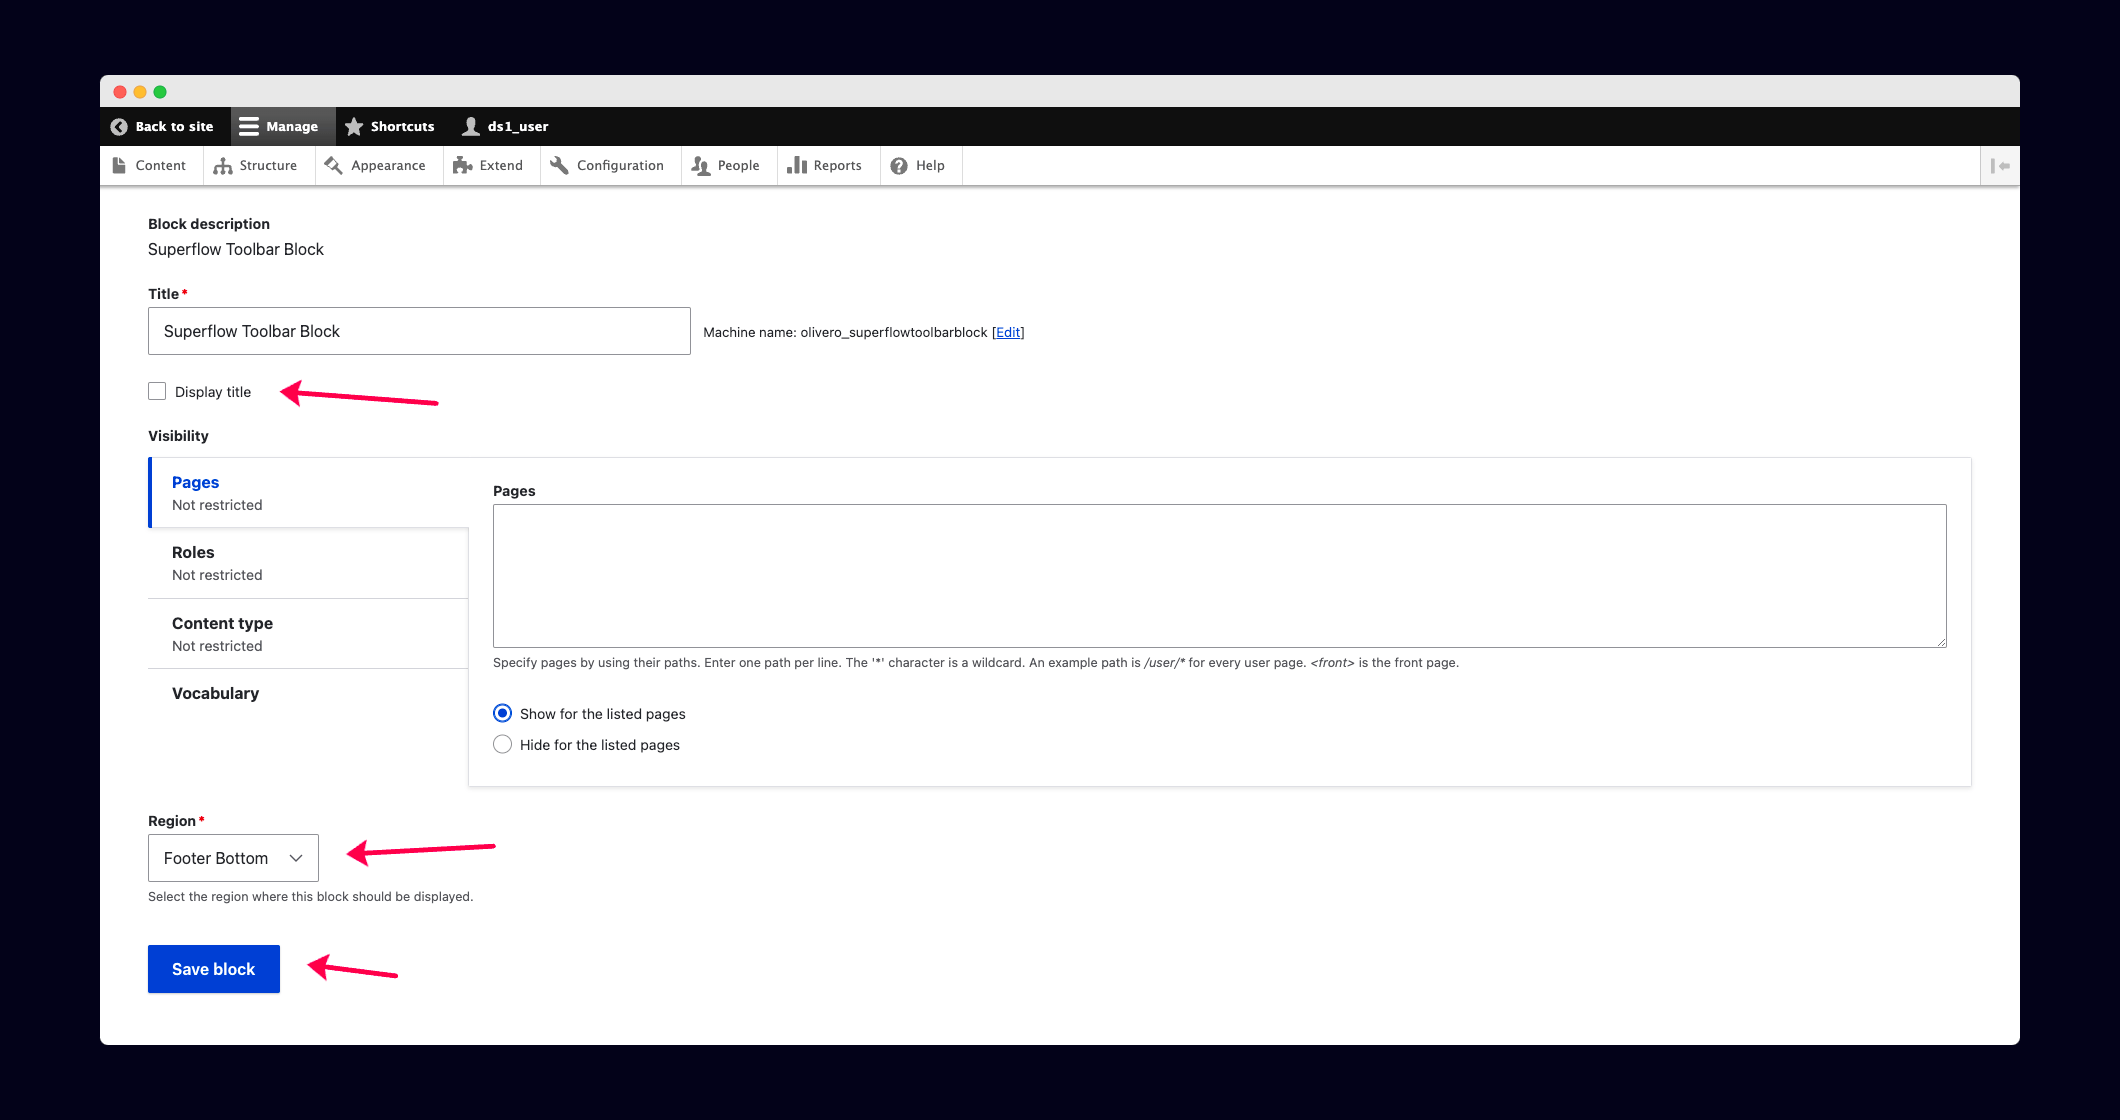
Task: Click the 'Superflow Toolbar Block' description text
Action: (x=236, y=250)
